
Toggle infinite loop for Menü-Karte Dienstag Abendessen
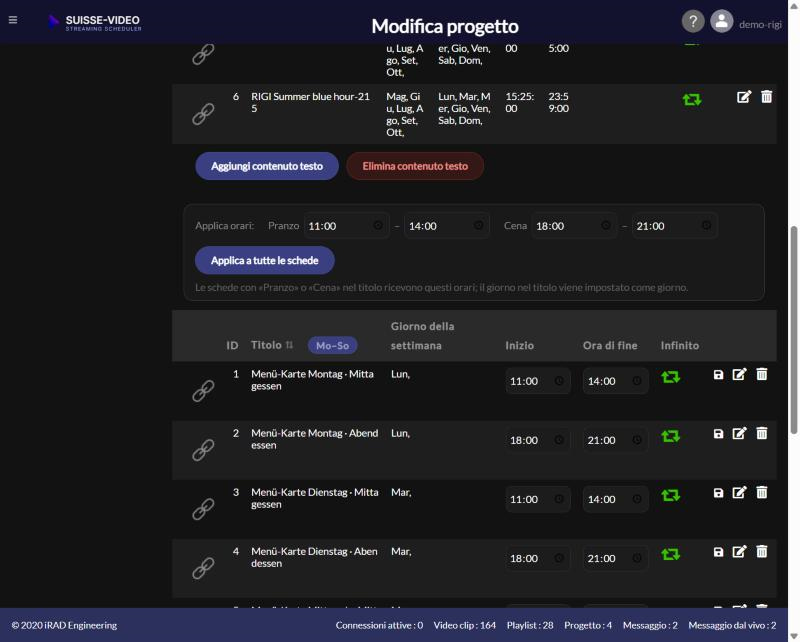point(670,554)
